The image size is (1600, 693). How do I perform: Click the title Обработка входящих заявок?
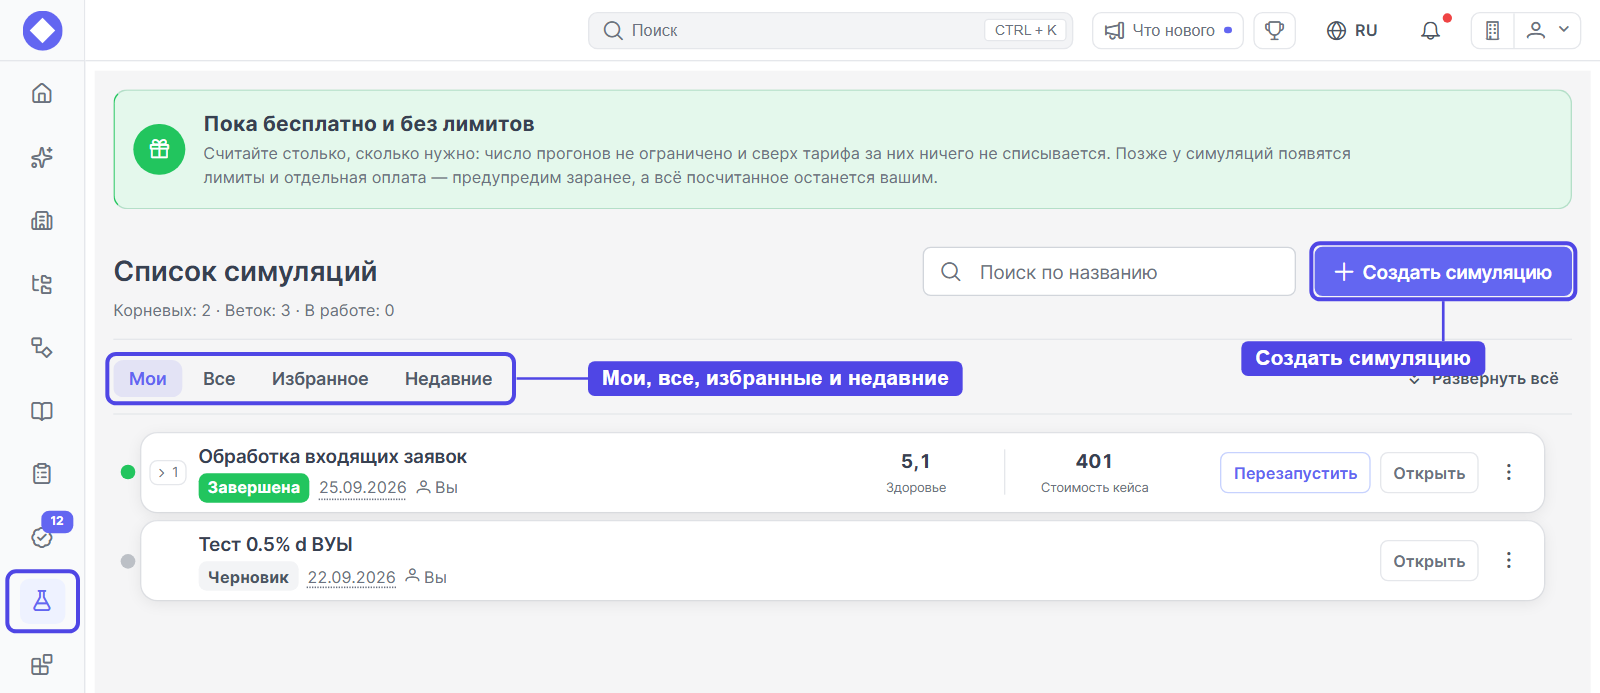[x=333, y=457]
